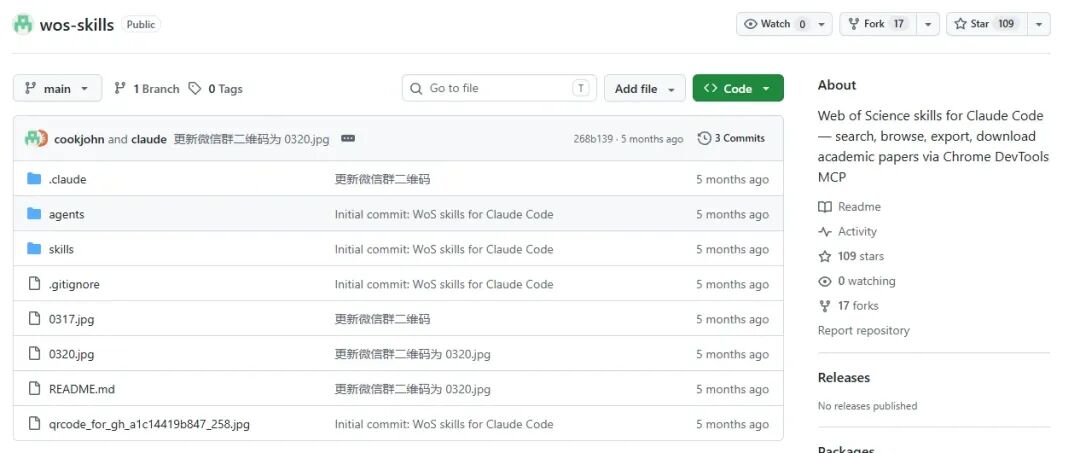Image resolution: width=1080 pixels, height=453 pixels.
Task: Open the green Code dropdown button
Action: tap(738, 88)
